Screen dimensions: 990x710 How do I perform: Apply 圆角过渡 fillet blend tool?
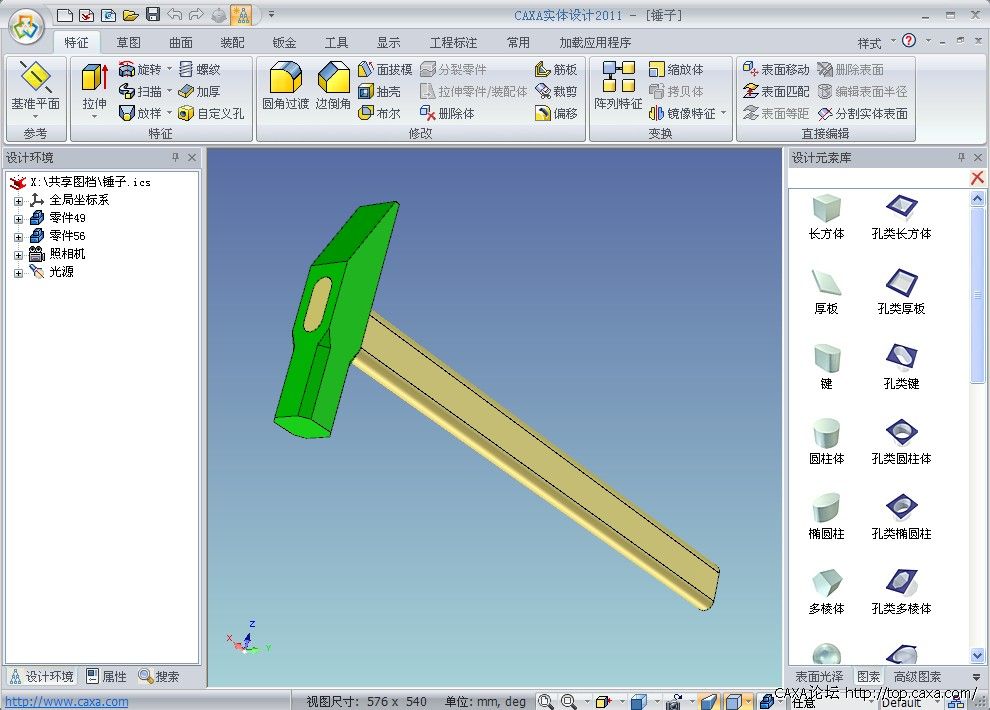tap(285, 86)
